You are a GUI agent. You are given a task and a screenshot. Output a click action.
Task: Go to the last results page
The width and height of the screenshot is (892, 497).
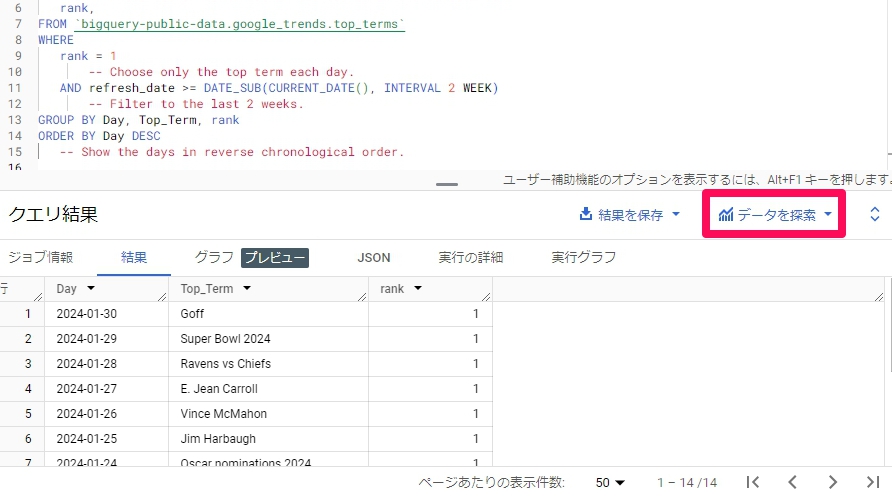pos(872,482)
